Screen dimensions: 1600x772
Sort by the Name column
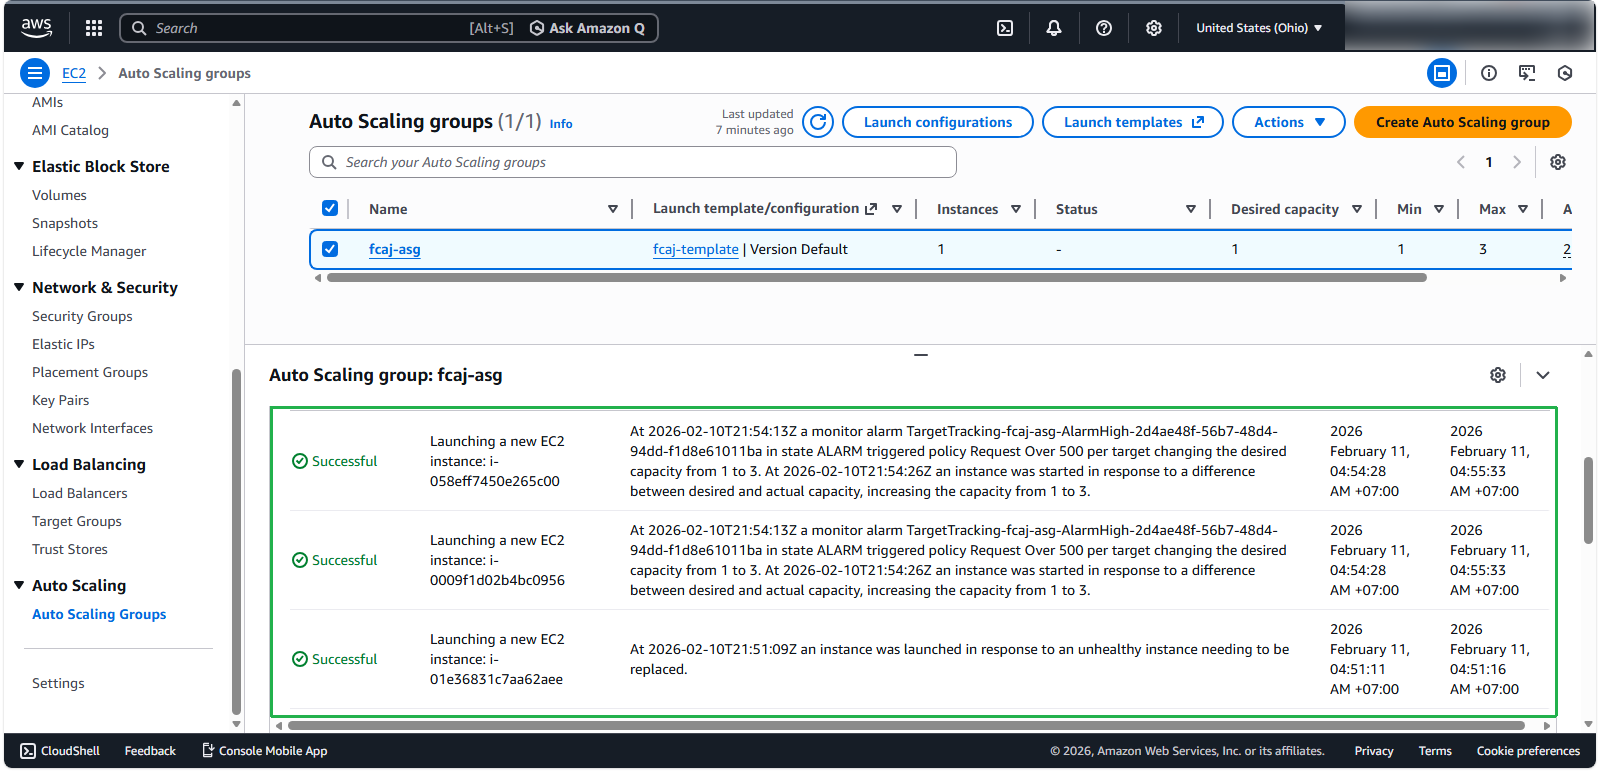613,209
